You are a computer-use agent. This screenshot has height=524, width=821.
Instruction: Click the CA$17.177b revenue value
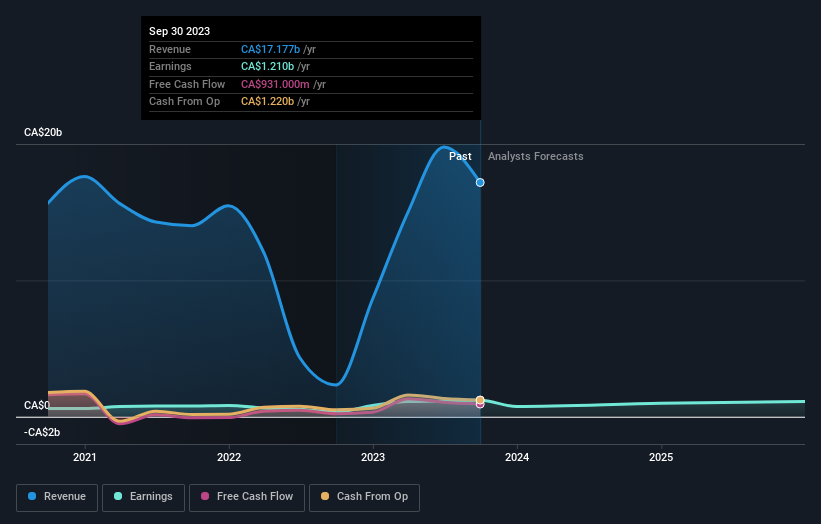tap(270, 49)
